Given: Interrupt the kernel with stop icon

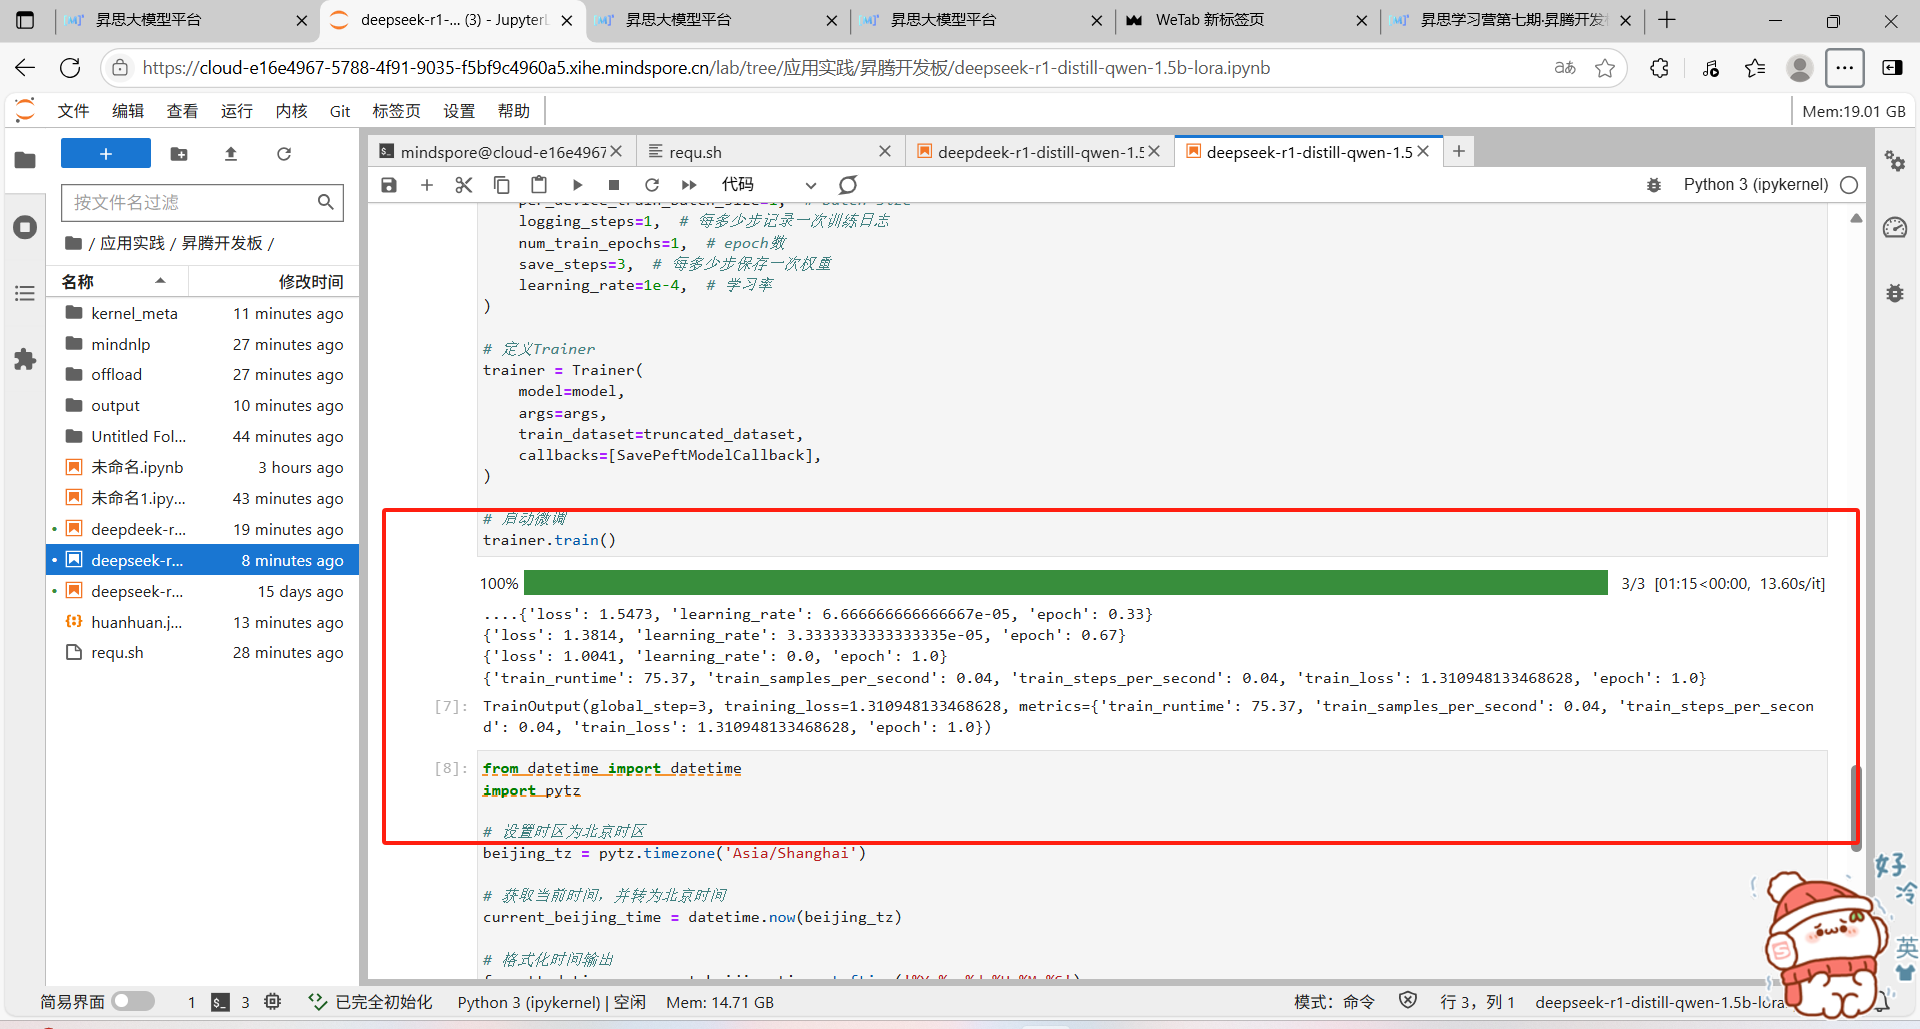Looking at the screenshot, I should coord(614,185).
